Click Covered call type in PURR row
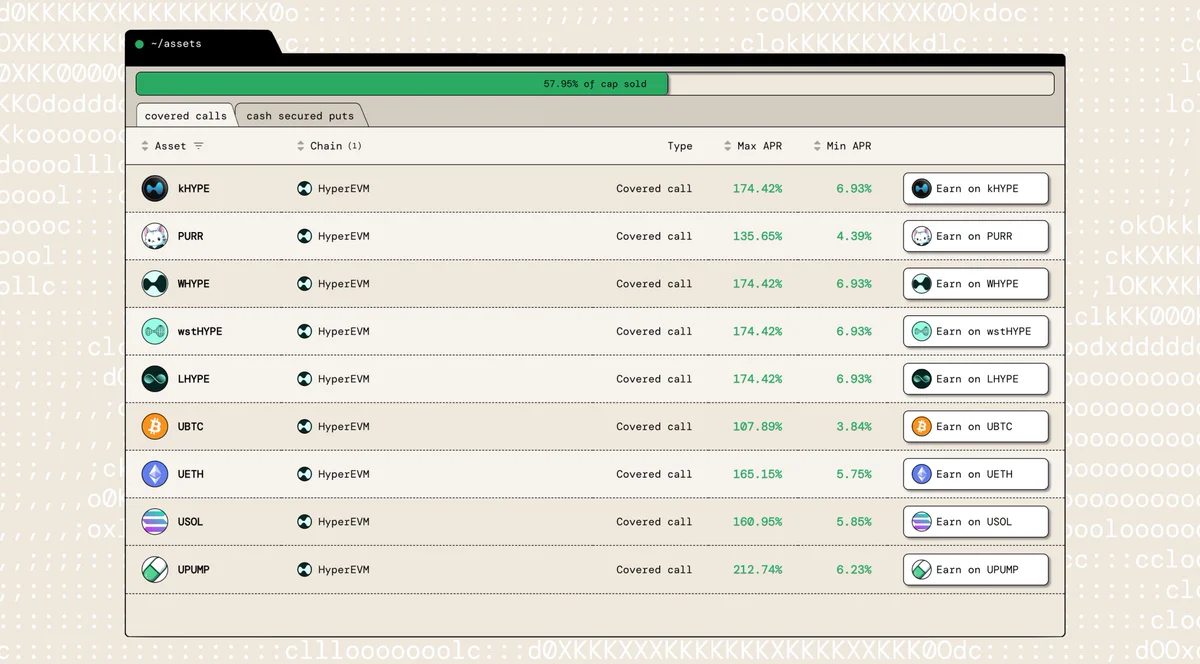This screenshot has height=664, width=1200. pos(654,236)
